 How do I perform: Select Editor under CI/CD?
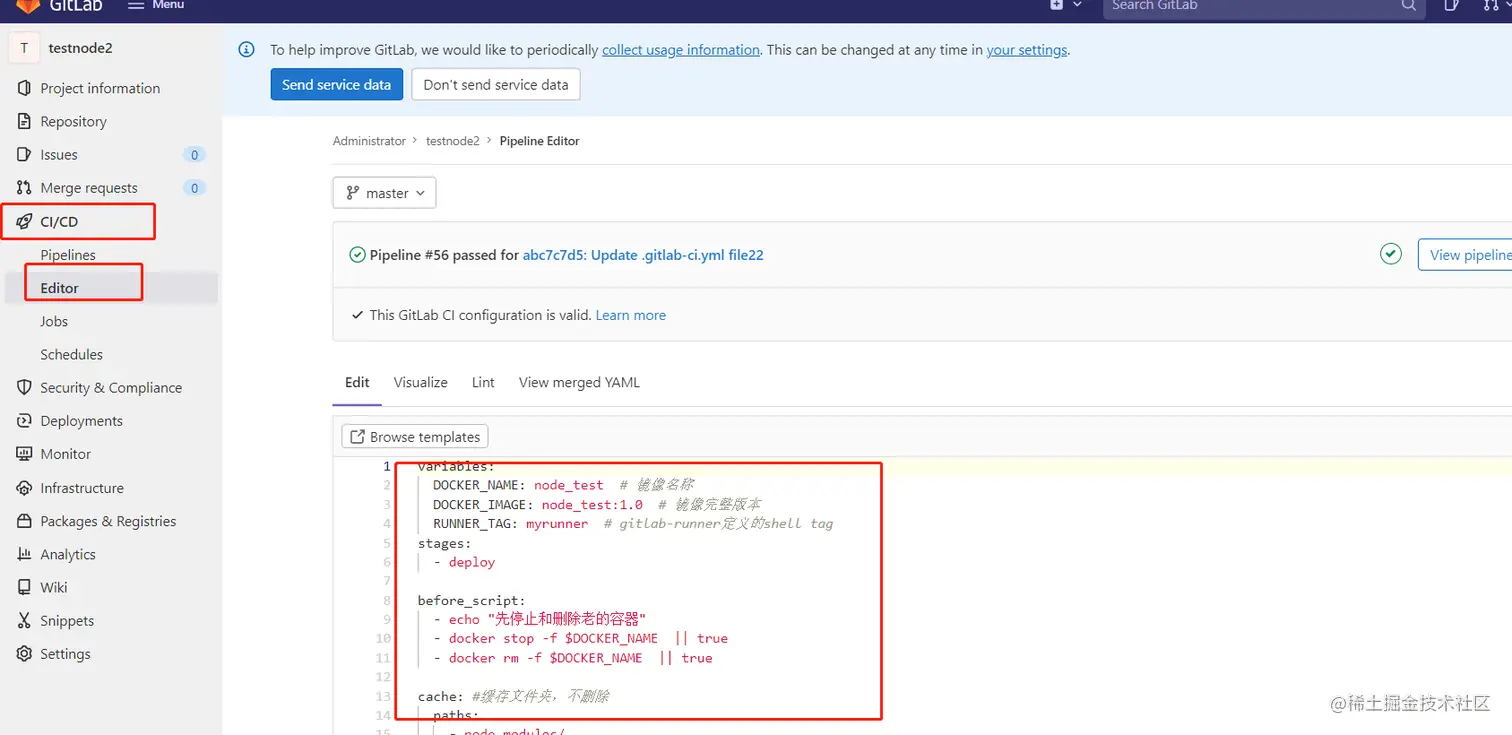tap(59, 288)
